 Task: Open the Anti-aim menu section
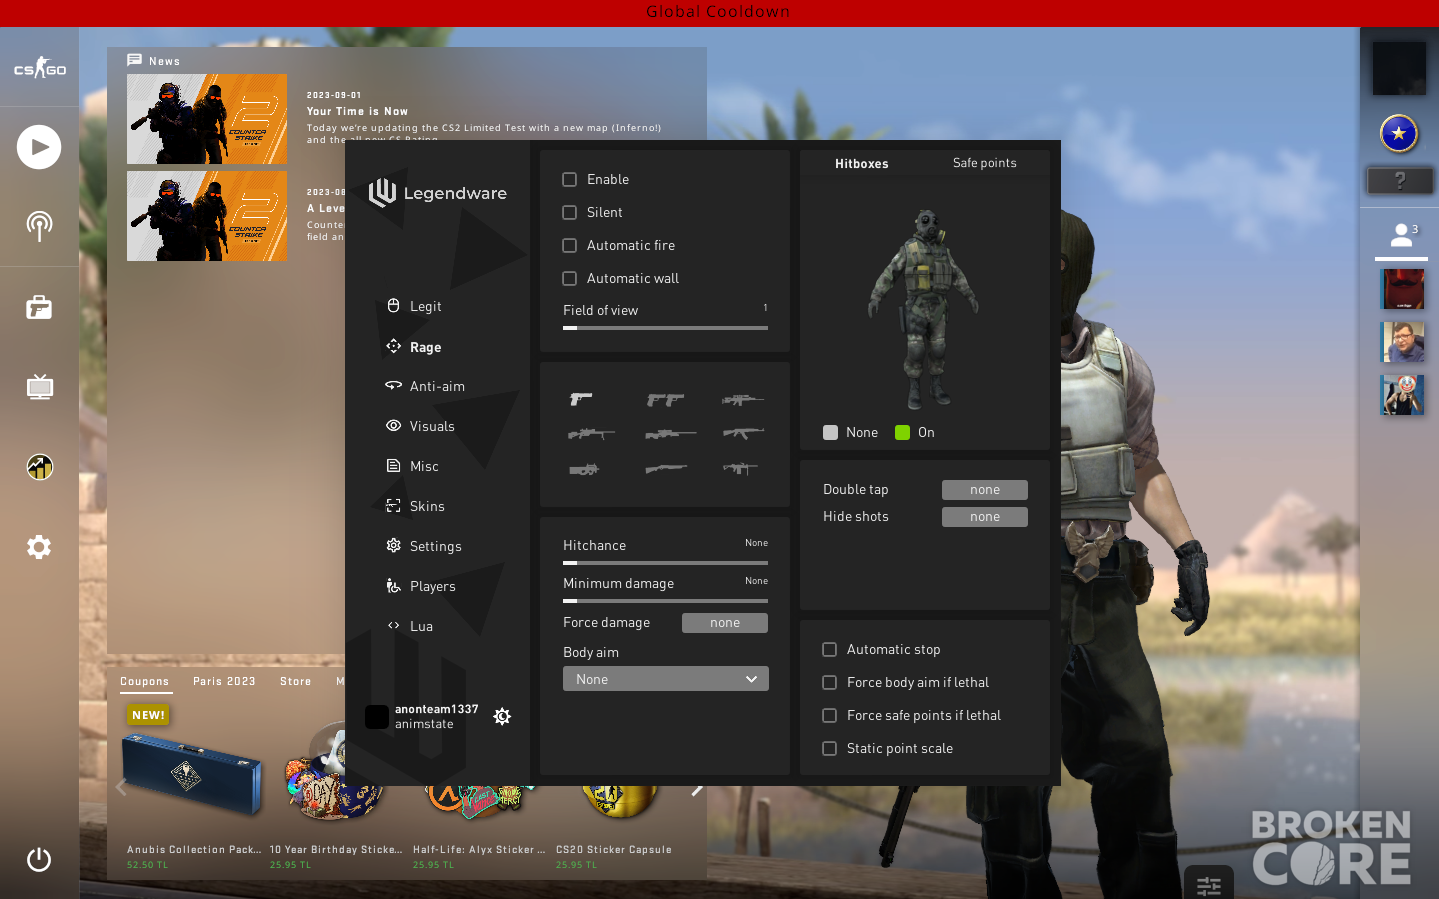tap(425, 386)
